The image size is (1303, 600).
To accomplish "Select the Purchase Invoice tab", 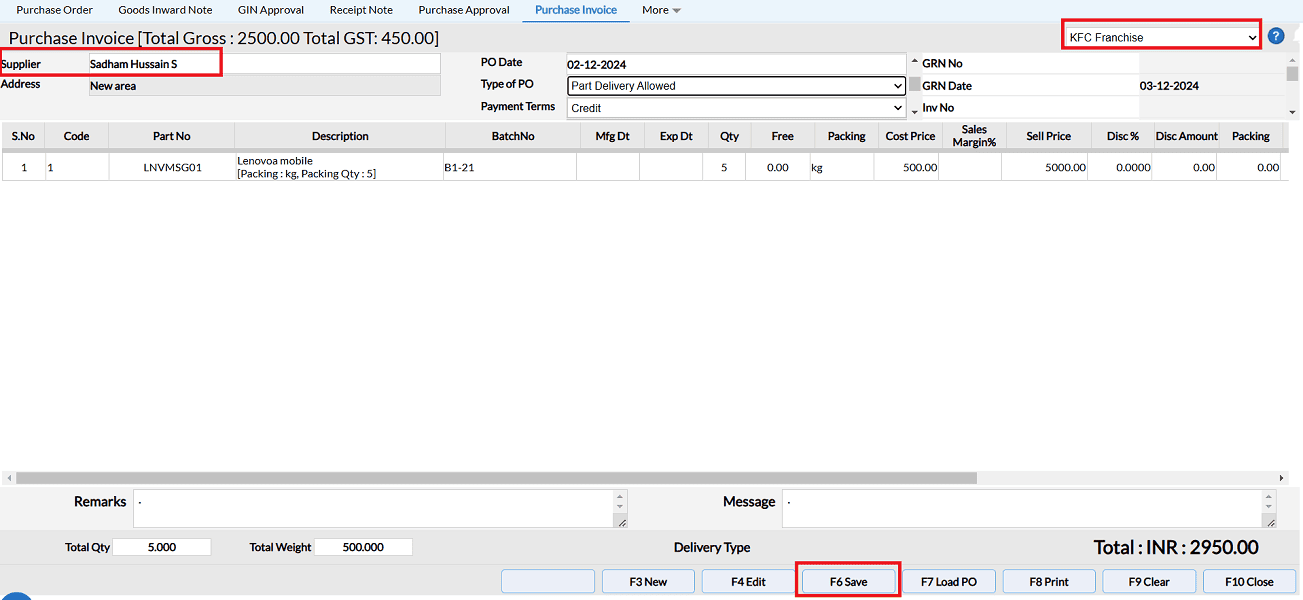I will point(576,10).
